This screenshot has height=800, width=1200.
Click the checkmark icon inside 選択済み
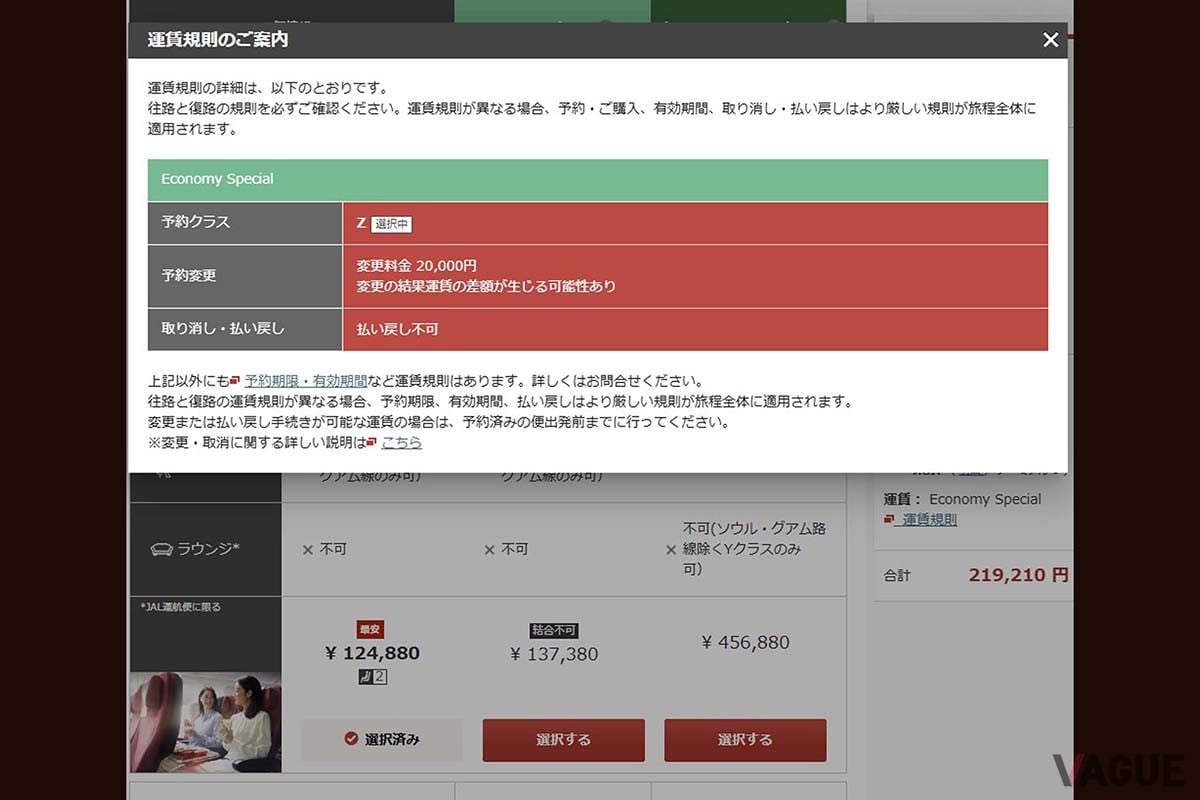point(350,740)
